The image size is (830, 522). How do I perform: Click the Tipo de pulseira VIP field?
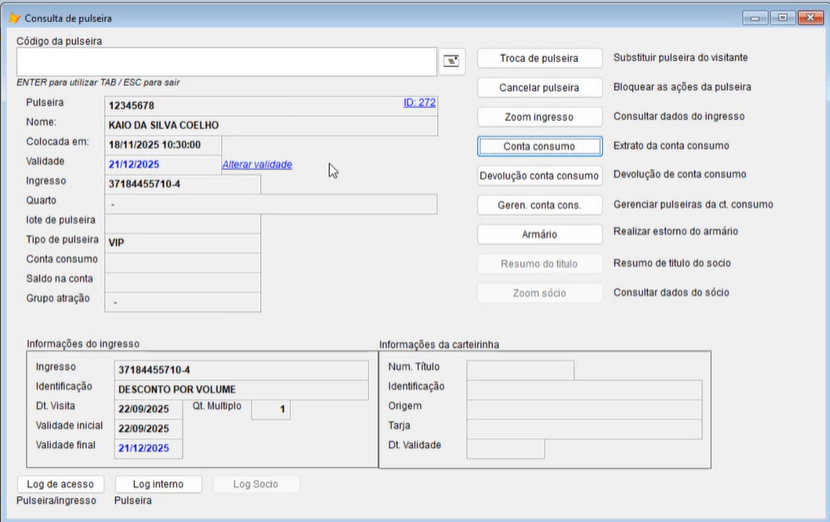[182, 242]
